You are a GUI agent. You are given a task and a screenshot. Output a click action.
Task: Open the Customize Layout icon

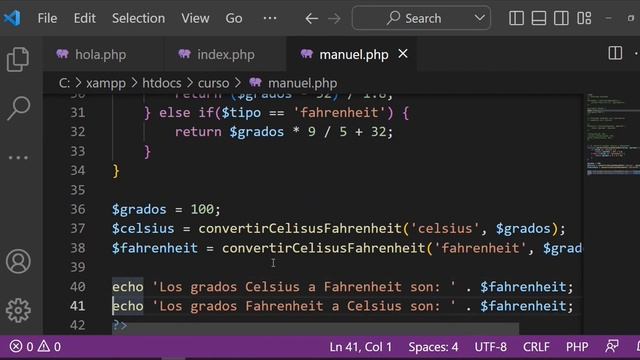click(584, 18)
